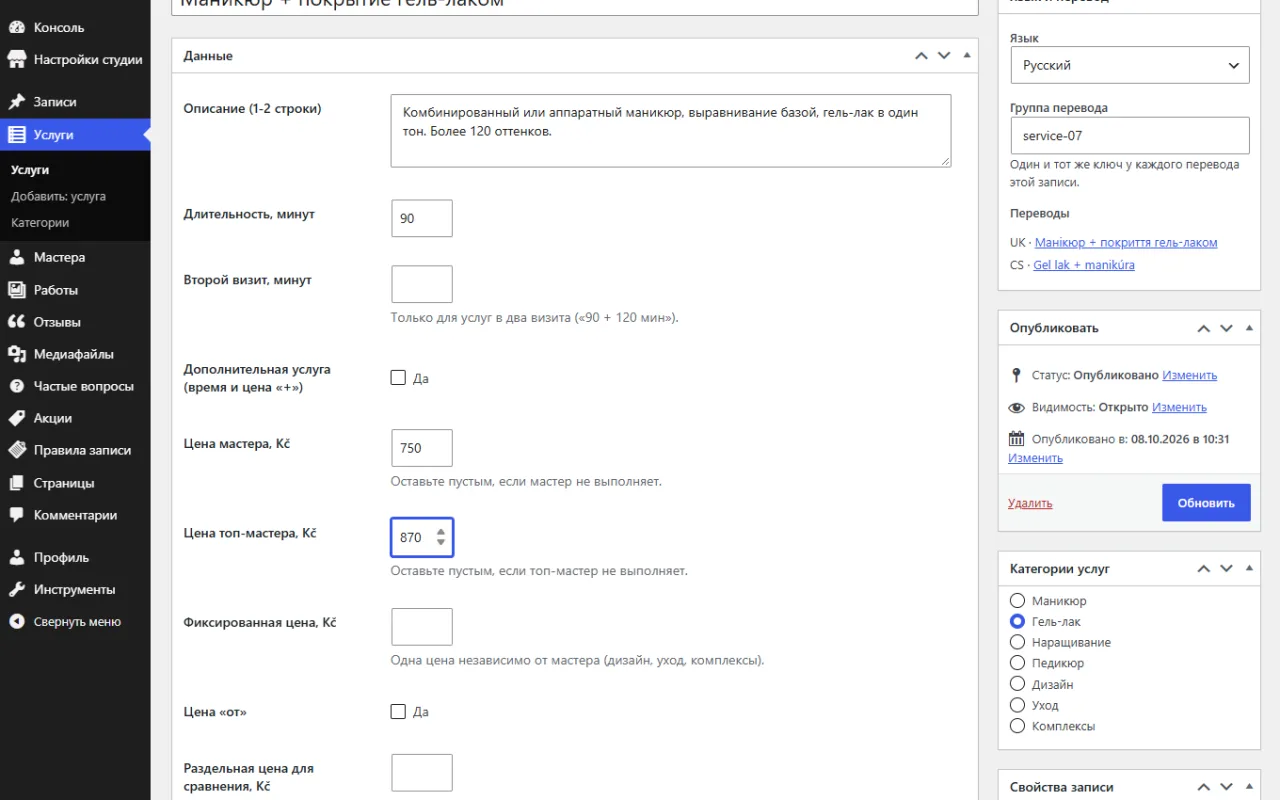
Task: Click the Настройки студии store icon
Action: pos(17,59)
